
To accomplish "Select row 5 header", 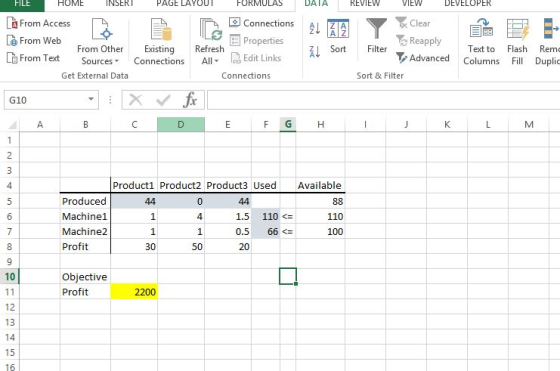I will 10,201.
